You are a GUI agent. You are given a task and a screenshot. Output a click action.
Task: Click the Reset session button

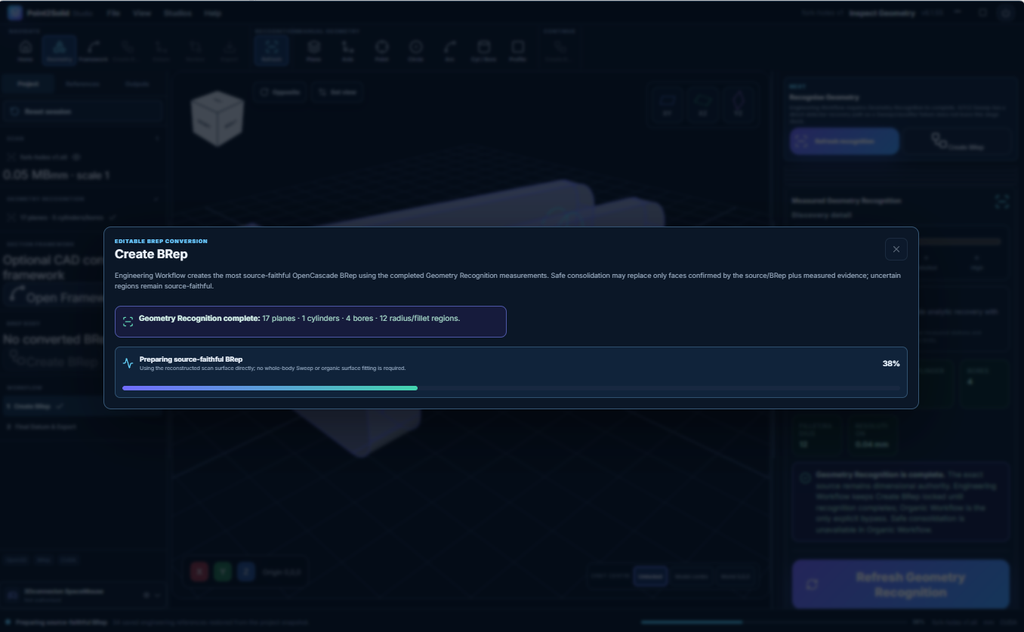[82, 112]
